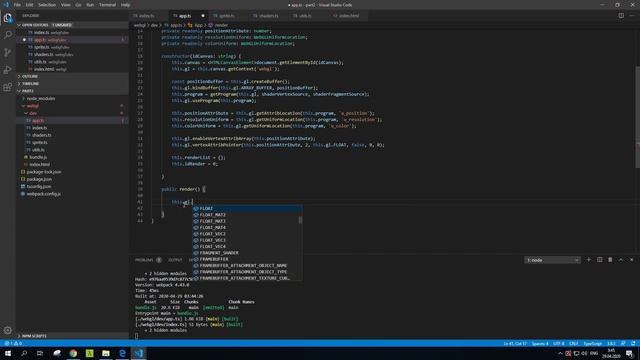Select the FLOAT suggestion in autocomplete
Screen dimensions: 640x360
click(247, 208)
